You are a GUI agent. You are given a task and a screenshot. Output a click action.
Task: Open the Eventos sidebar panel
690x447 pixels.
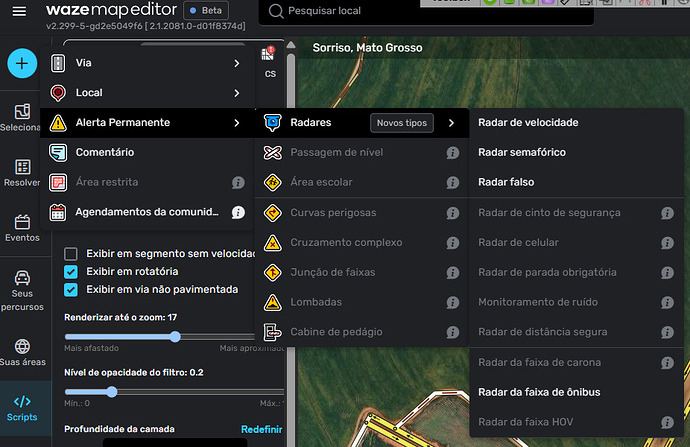[22, 228]
